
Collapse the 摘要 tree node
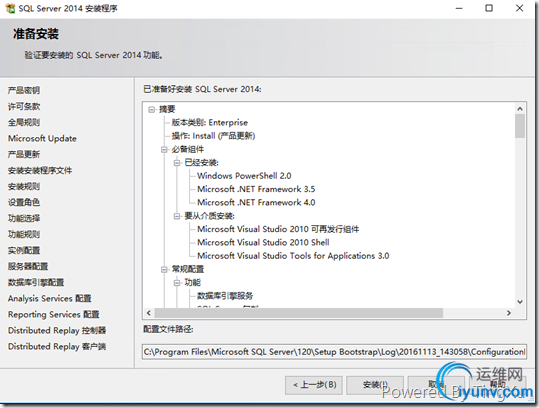[x=151, y=110]
